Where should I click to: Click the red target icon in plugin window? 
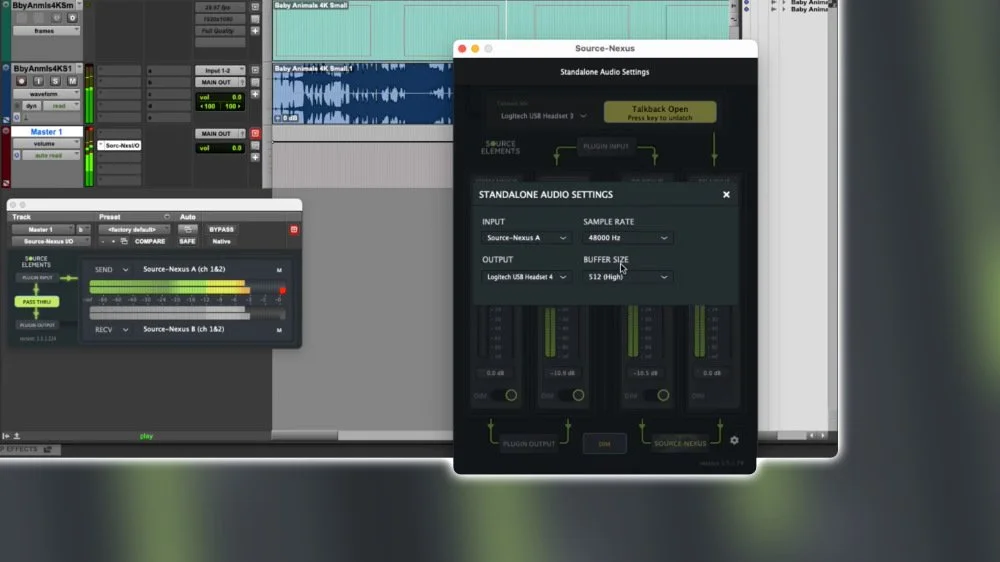point(294,230)
